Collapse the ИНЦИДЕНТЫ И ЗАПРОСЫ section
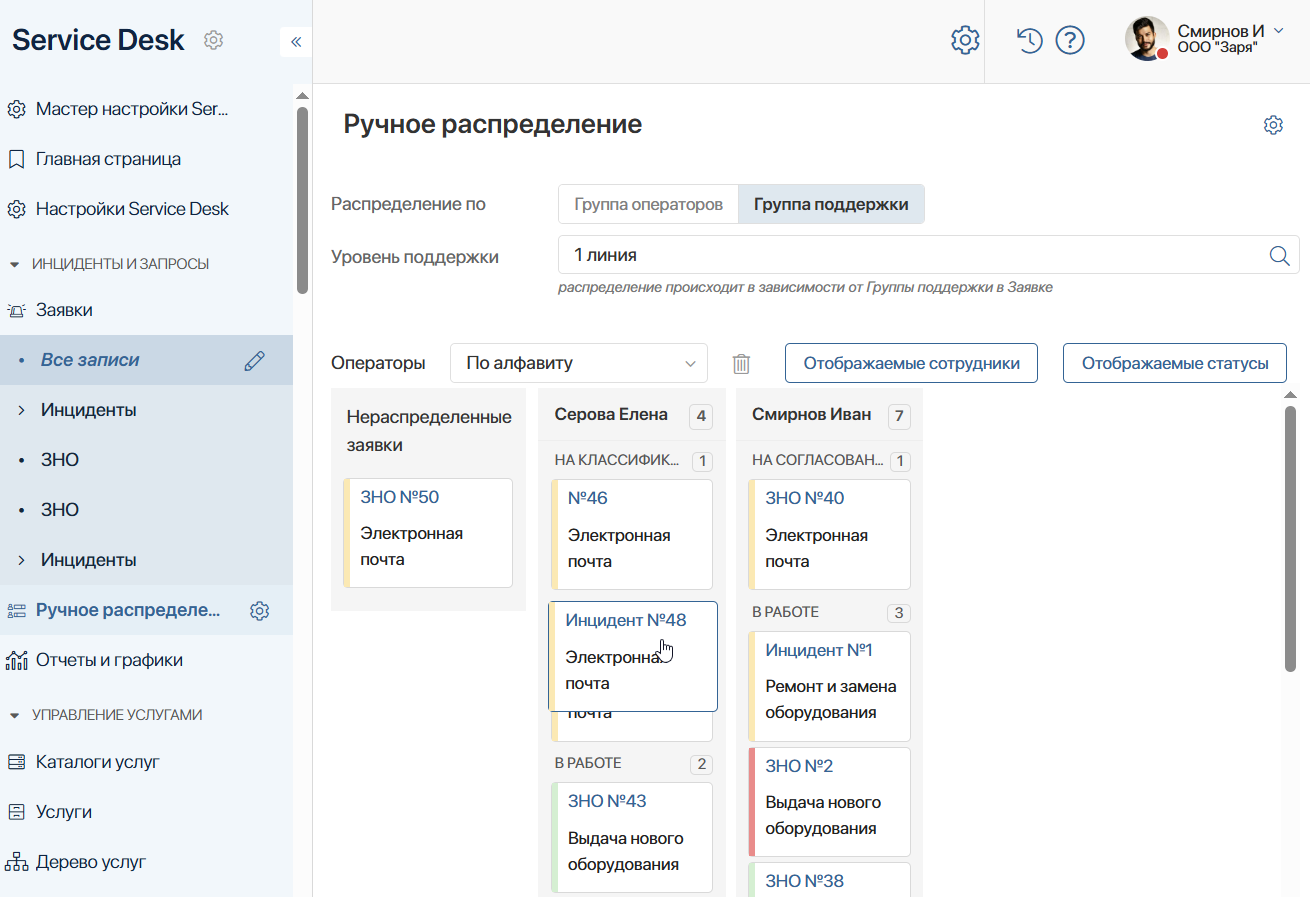1310x897 pixels. pyautogui.click(x=14, y=264)
